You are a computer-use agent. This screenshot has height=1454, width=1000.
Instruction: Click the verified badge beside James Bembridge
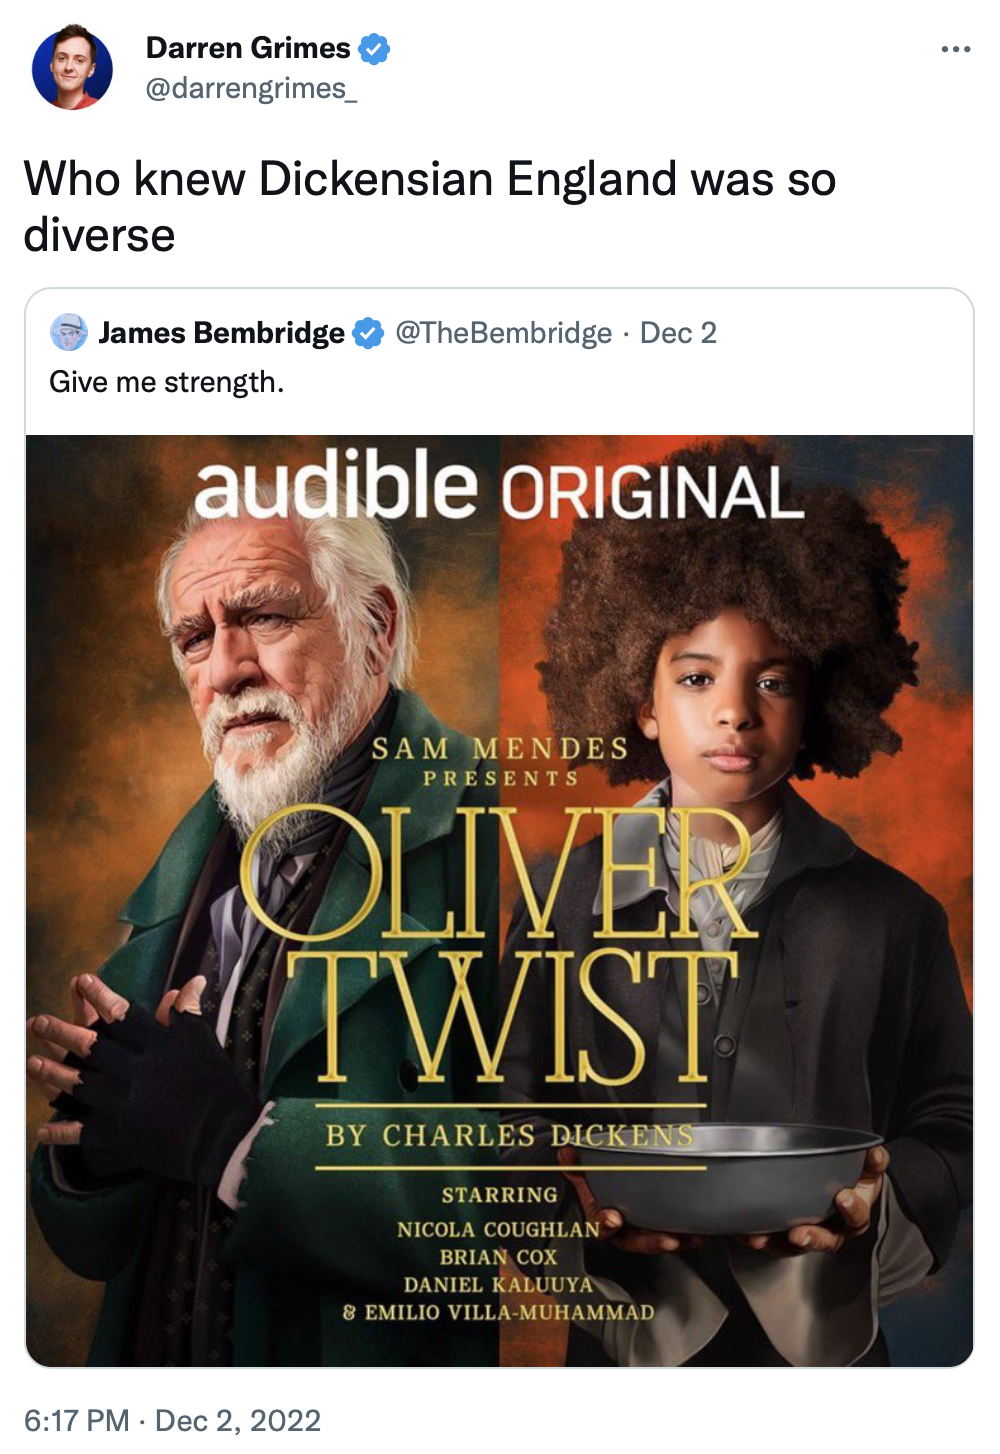coord(369,333)
